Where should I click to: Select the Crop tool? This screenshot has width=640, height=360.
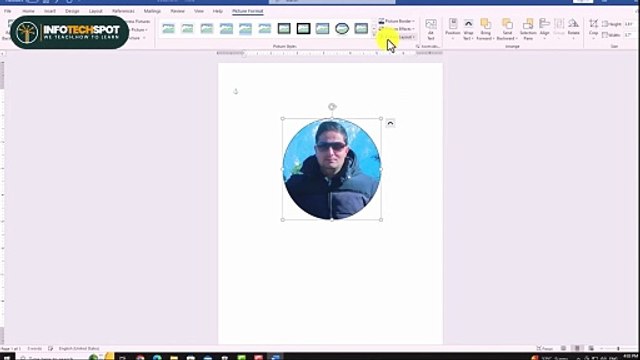click(593, 29)
